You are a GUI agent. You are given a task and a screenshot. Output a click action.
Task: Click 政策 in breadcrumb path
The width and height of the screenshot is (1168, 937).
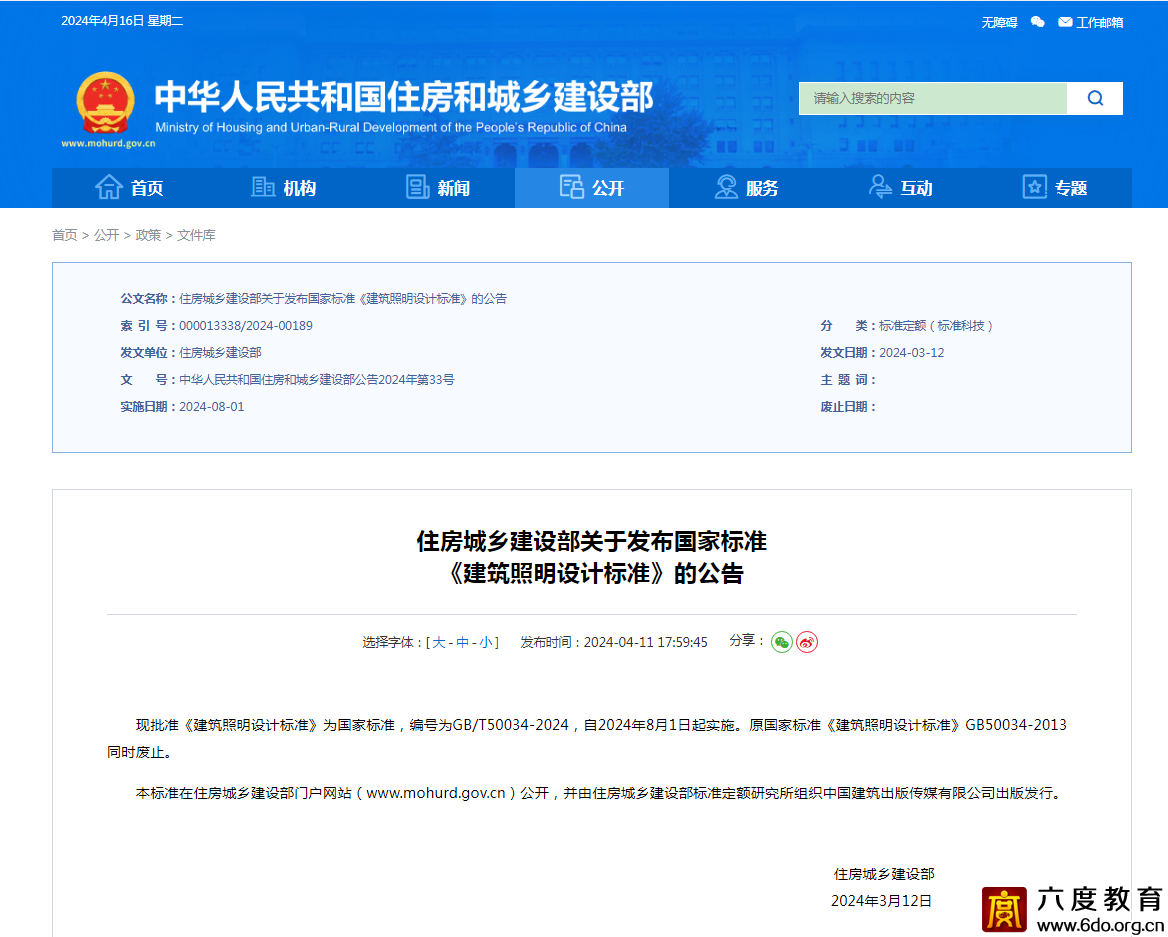click(x=148, y=235)
